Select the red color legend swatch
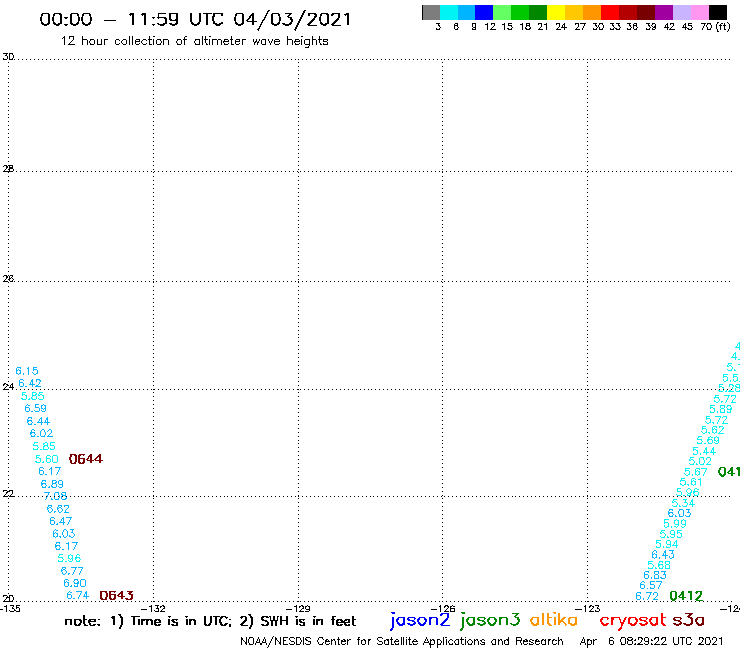Viewport: 740px width, 650px height. point(609,12)
